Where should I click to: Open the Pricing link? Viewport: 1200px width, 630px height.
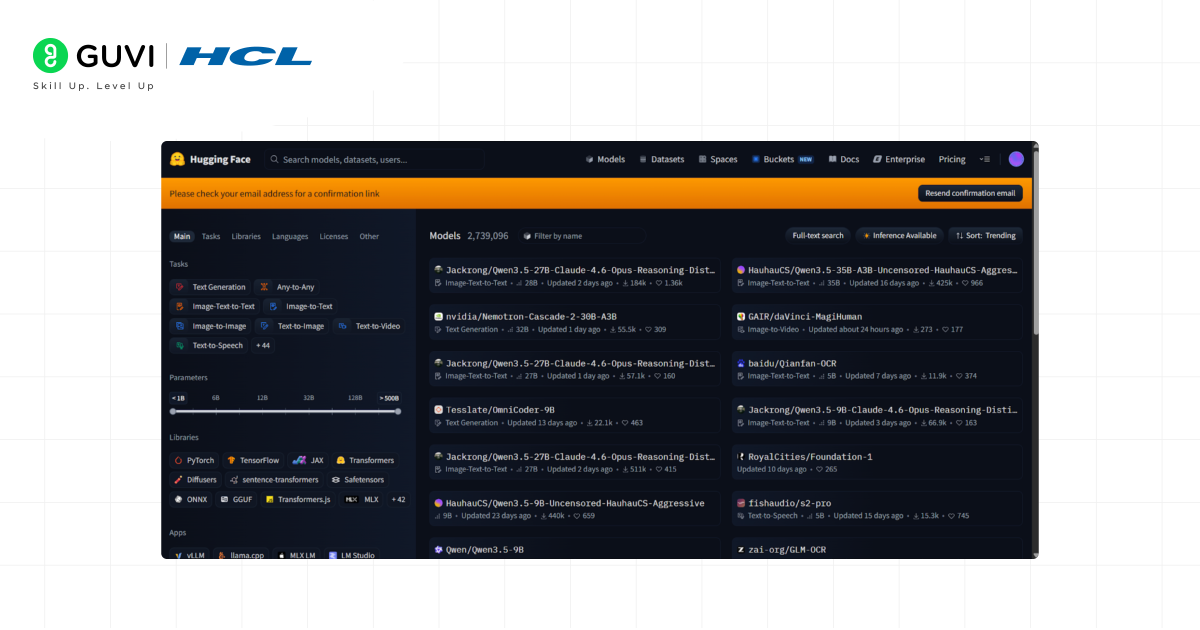click(952, 159)
